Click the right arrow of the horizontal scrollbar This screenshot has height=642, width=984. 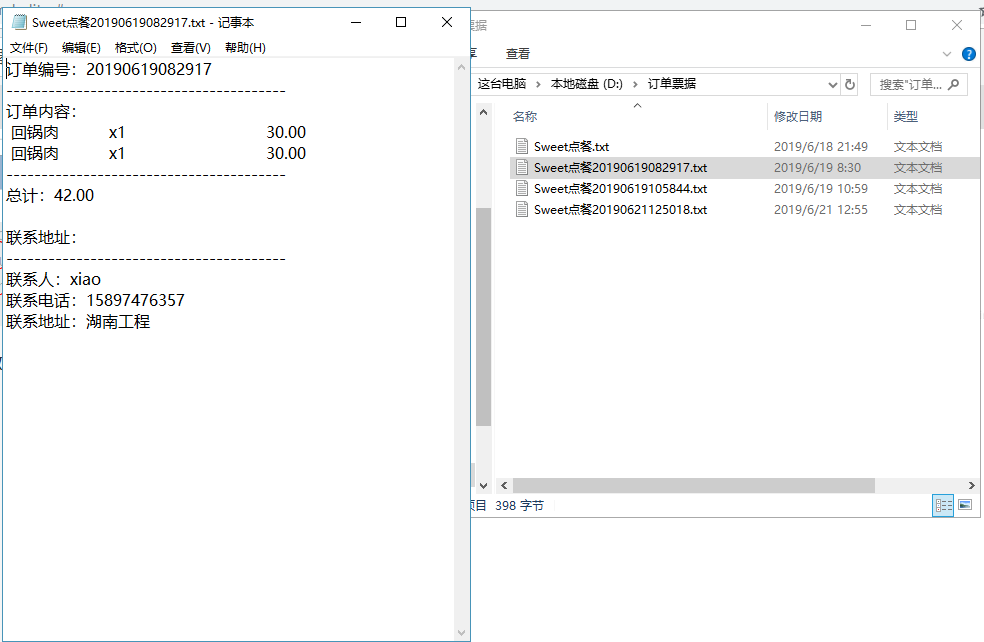[x=969, y=485]
